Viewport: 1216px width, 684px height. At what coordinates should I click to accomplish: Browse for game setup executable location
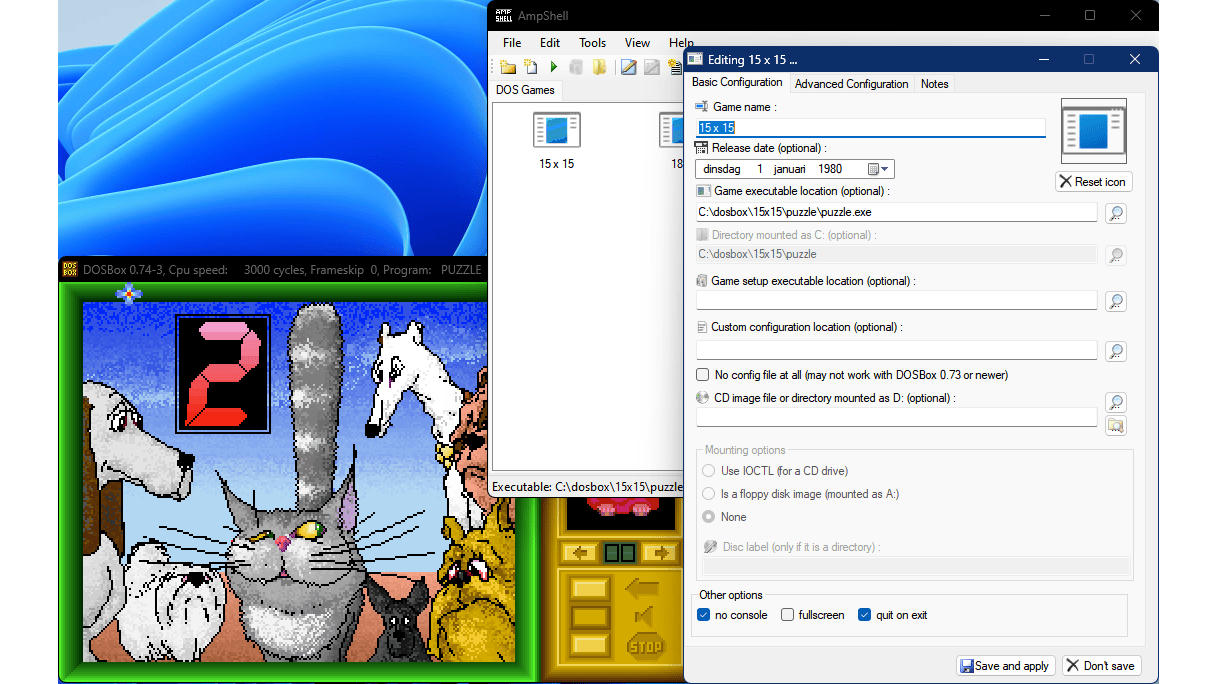(1116, 301)
